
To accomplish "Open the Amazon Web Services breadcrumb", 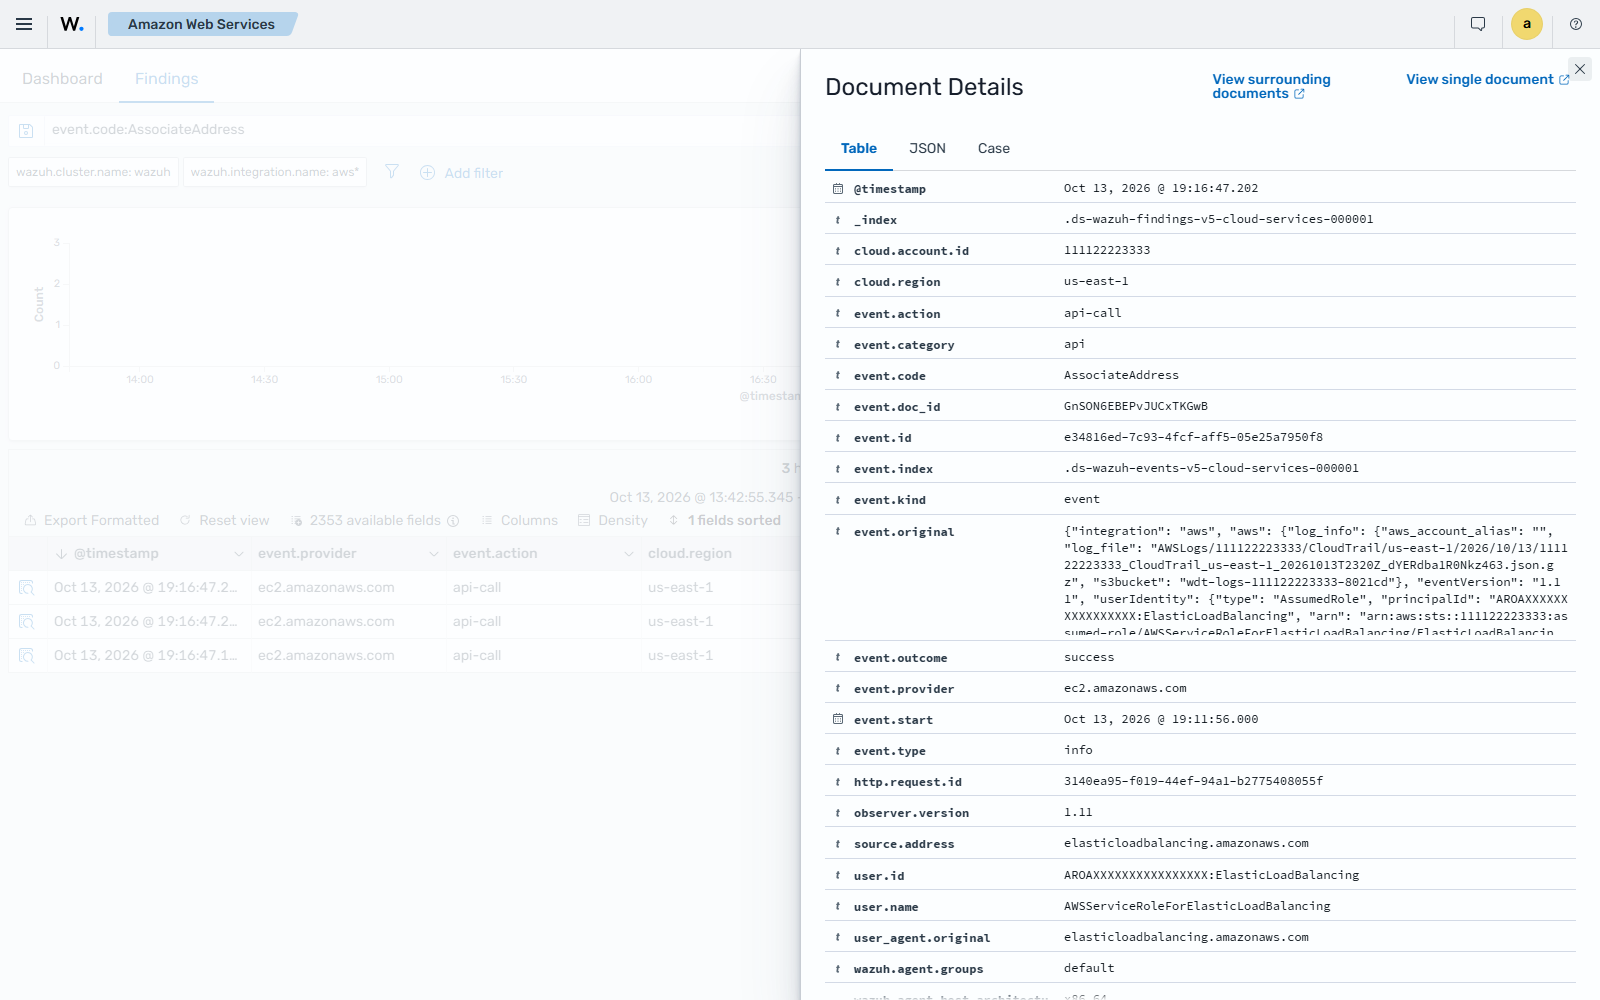I will [201, 24].
